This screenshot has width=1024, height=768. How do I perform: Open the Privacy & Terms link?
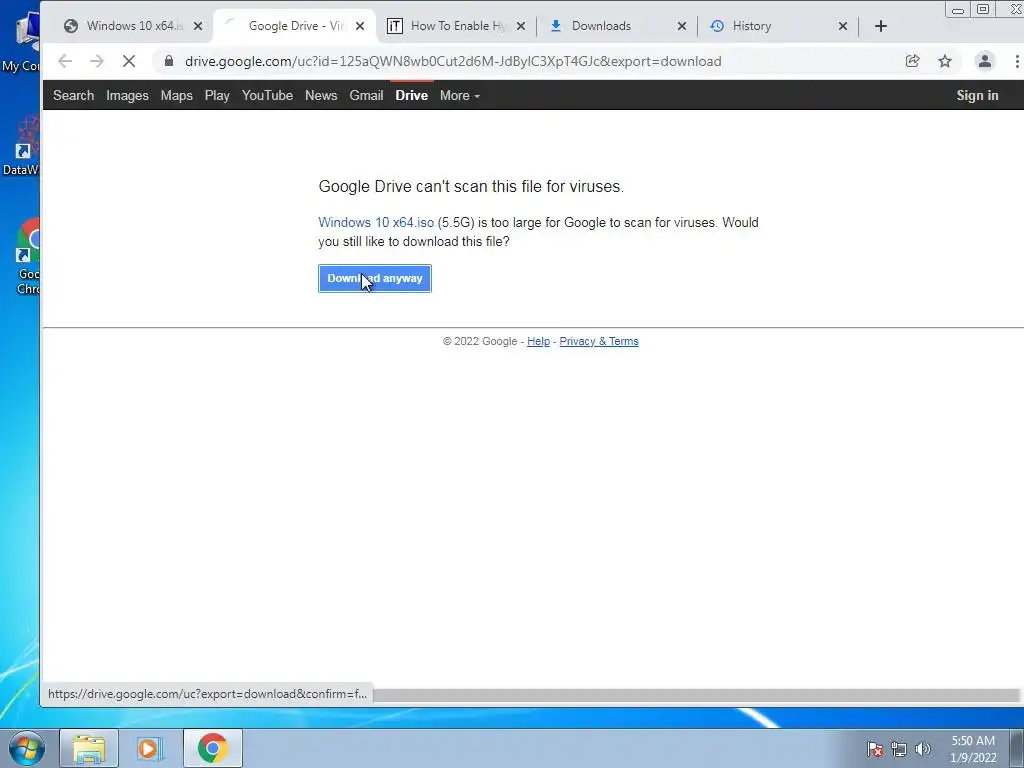coord(599,341)
